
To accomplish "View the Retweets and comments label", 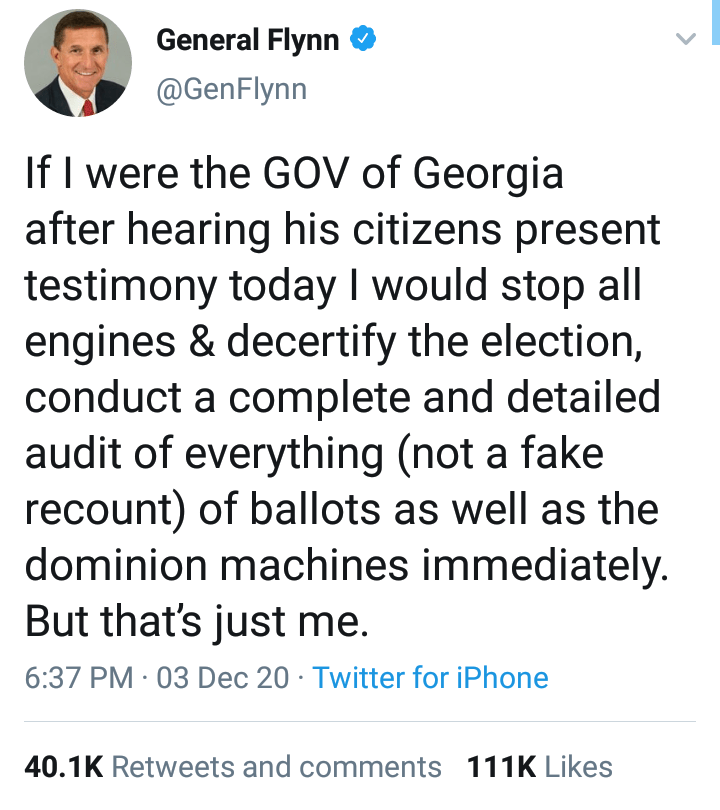I will click(277, 767).
